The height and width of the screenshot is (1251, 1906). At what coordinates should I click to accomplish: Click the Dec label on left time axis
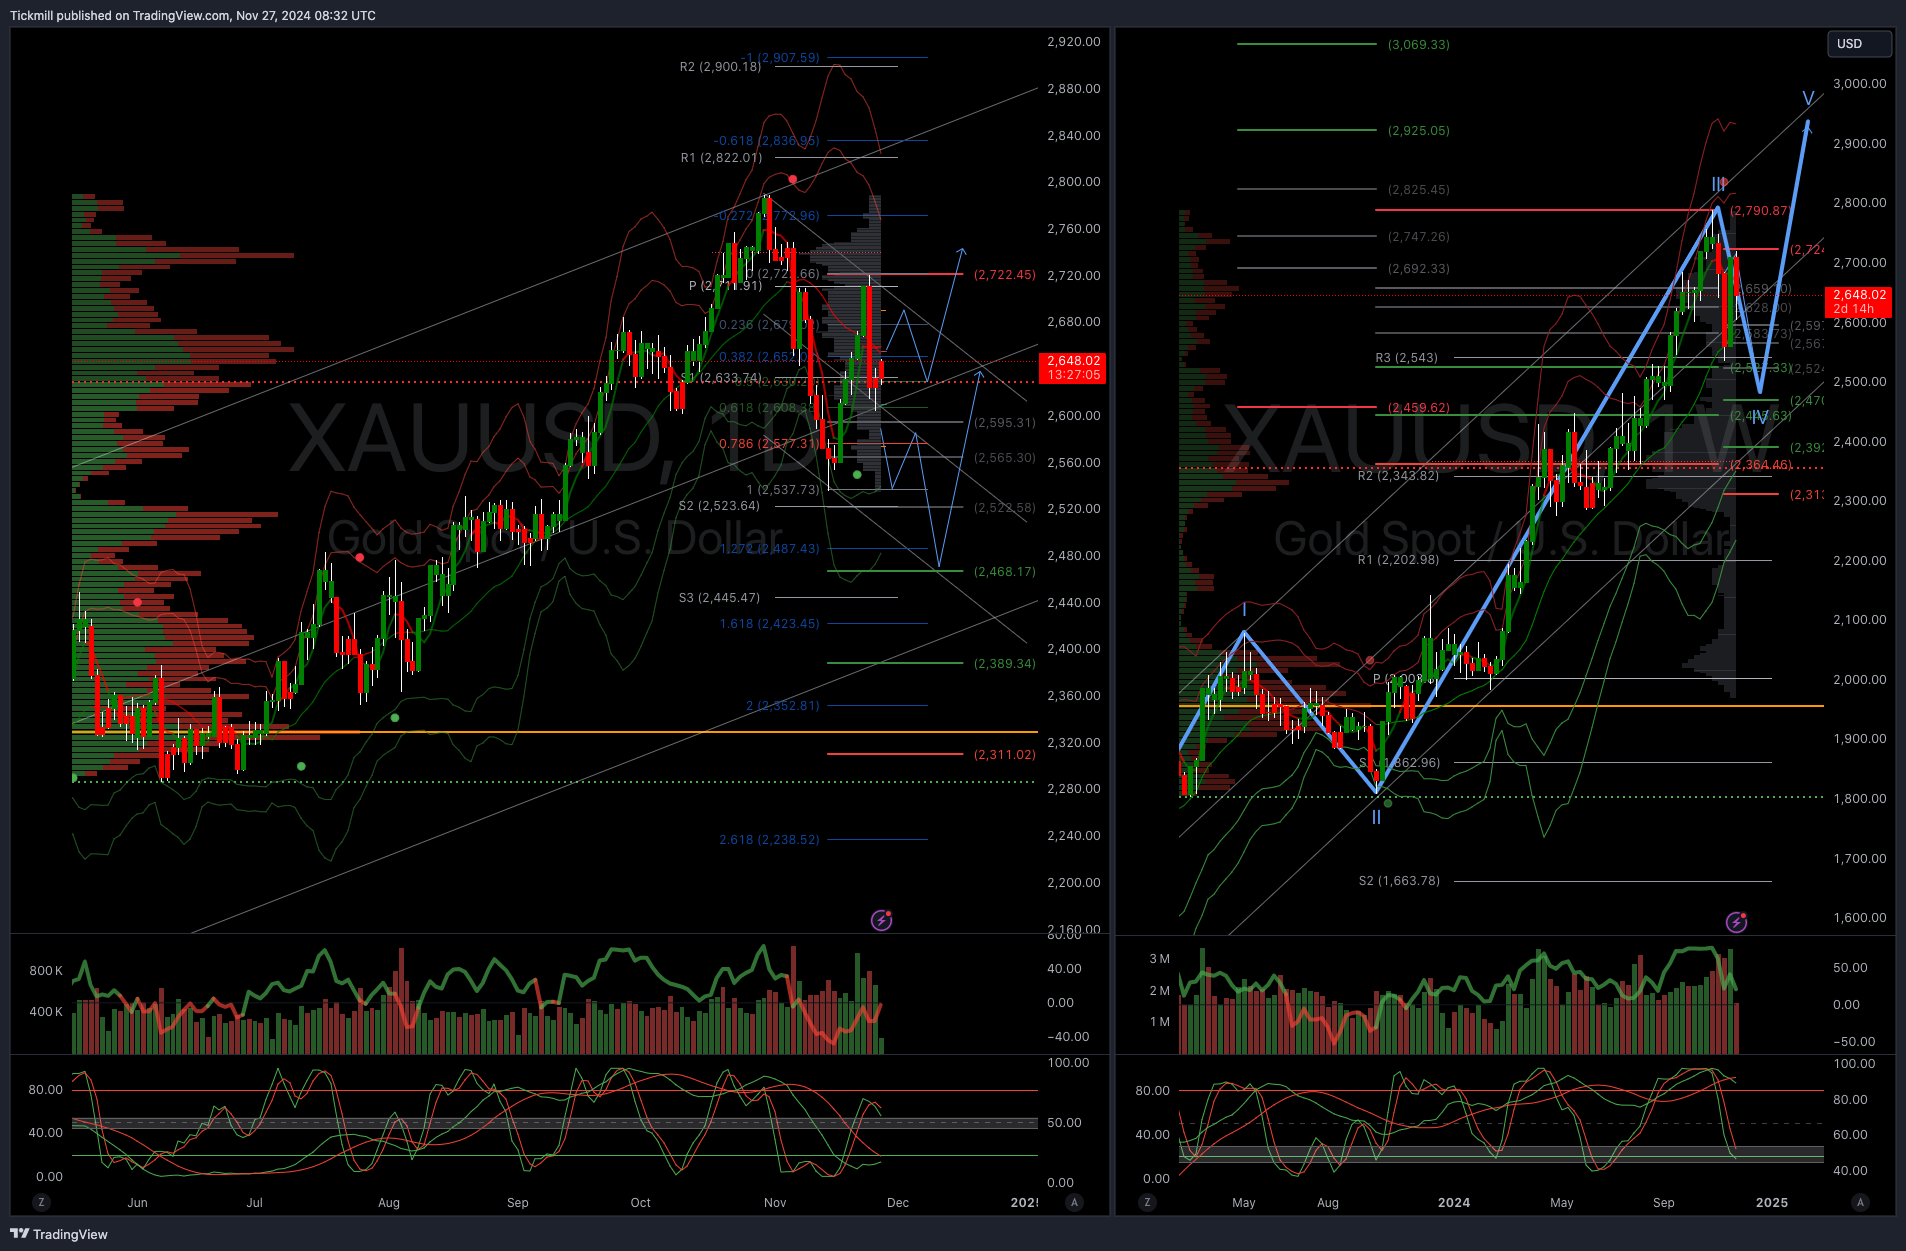click(x=898, y=1202)
